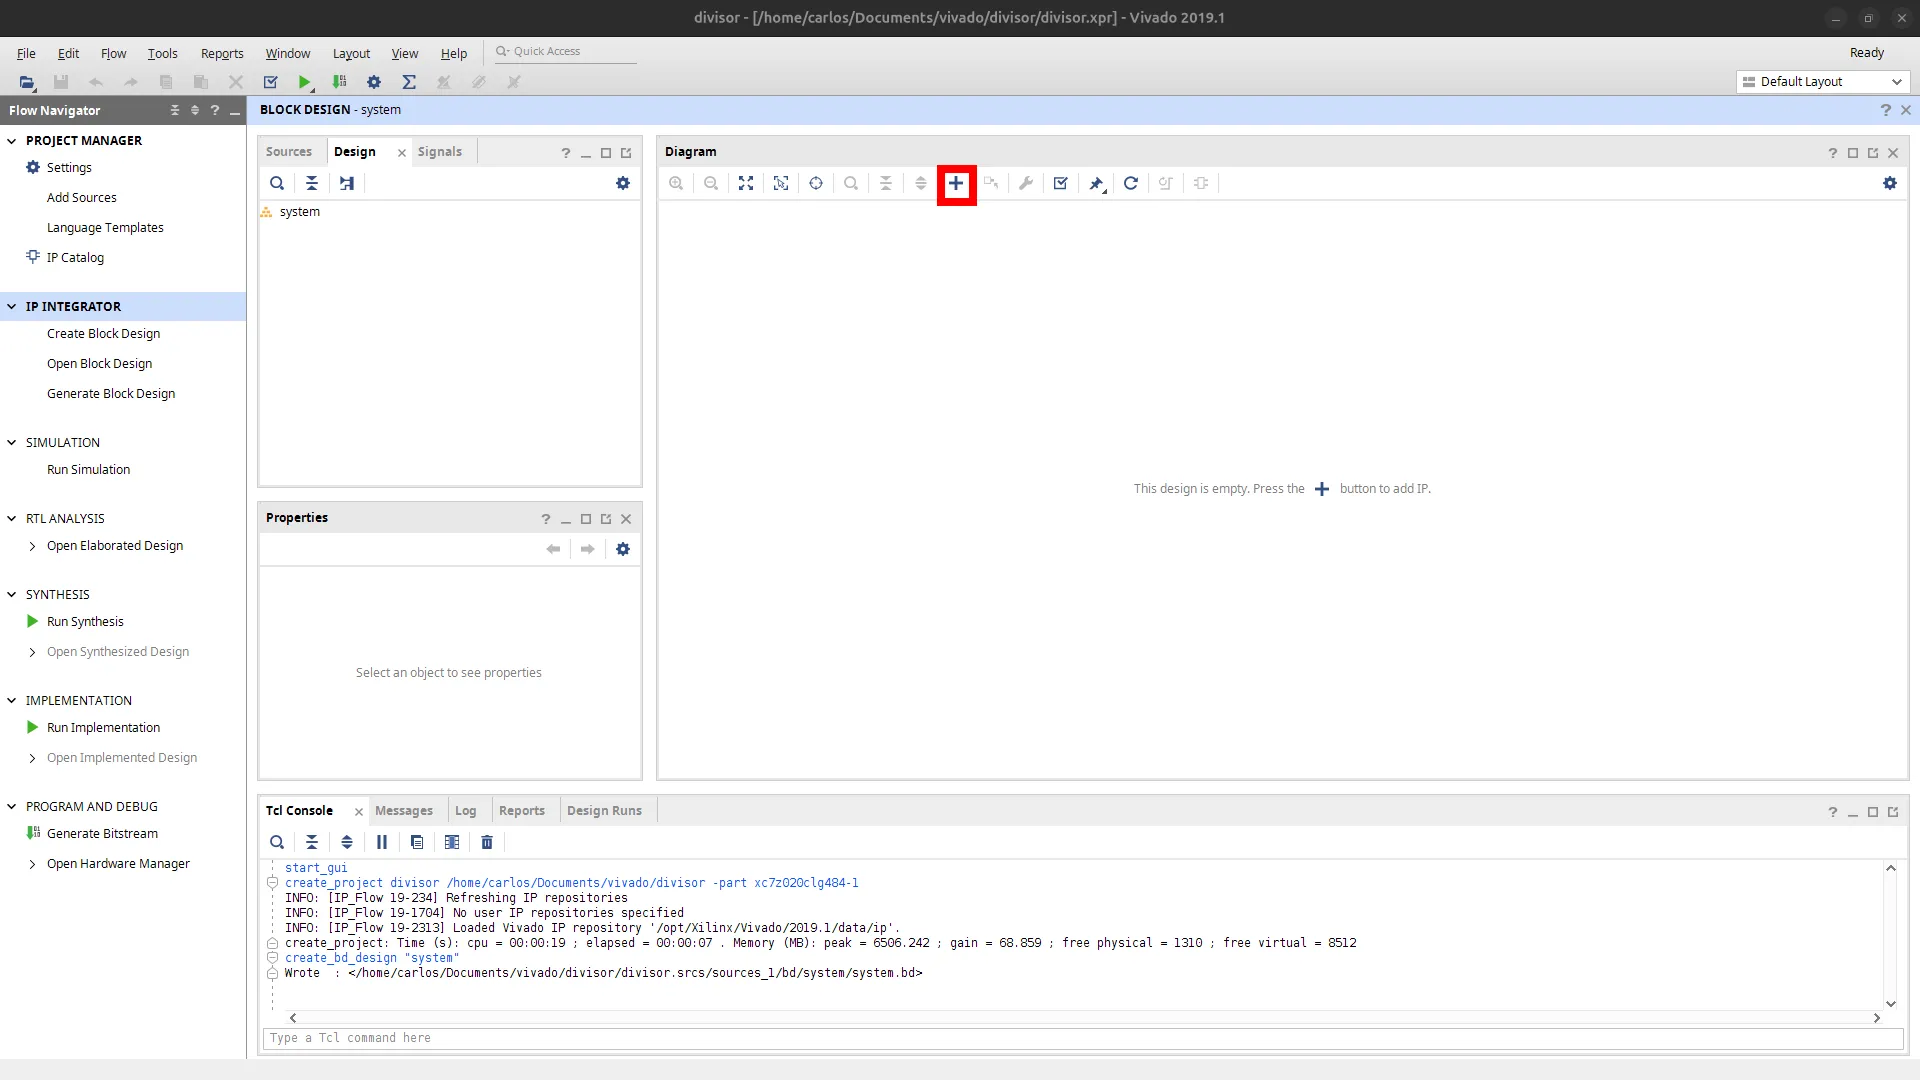Collapse the create_project command output in Tcl Console
The height and width of the screenshot is (1080, 1920).
[x=272, y=883]
